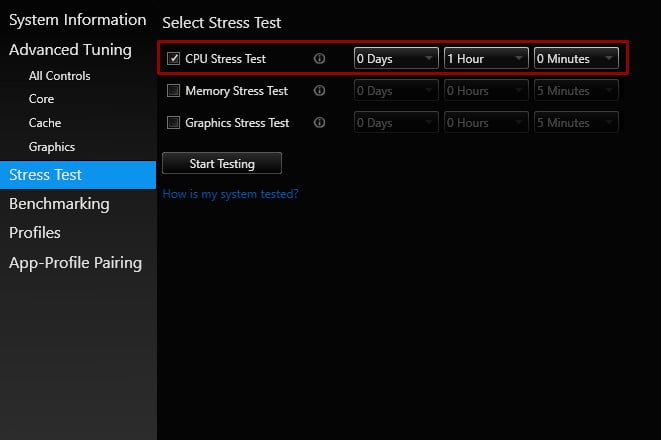Go to System Information section
Image resolution: width=661 pixels, height=440 pixels.
(x=78, y=20)
